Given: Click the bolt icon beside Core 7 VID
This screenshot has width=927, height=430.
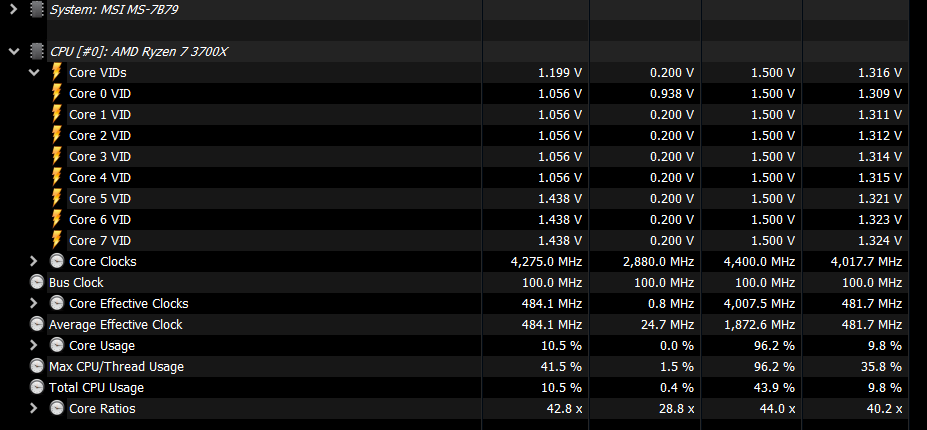Looking at the screenshot, I should coord(57,240).
